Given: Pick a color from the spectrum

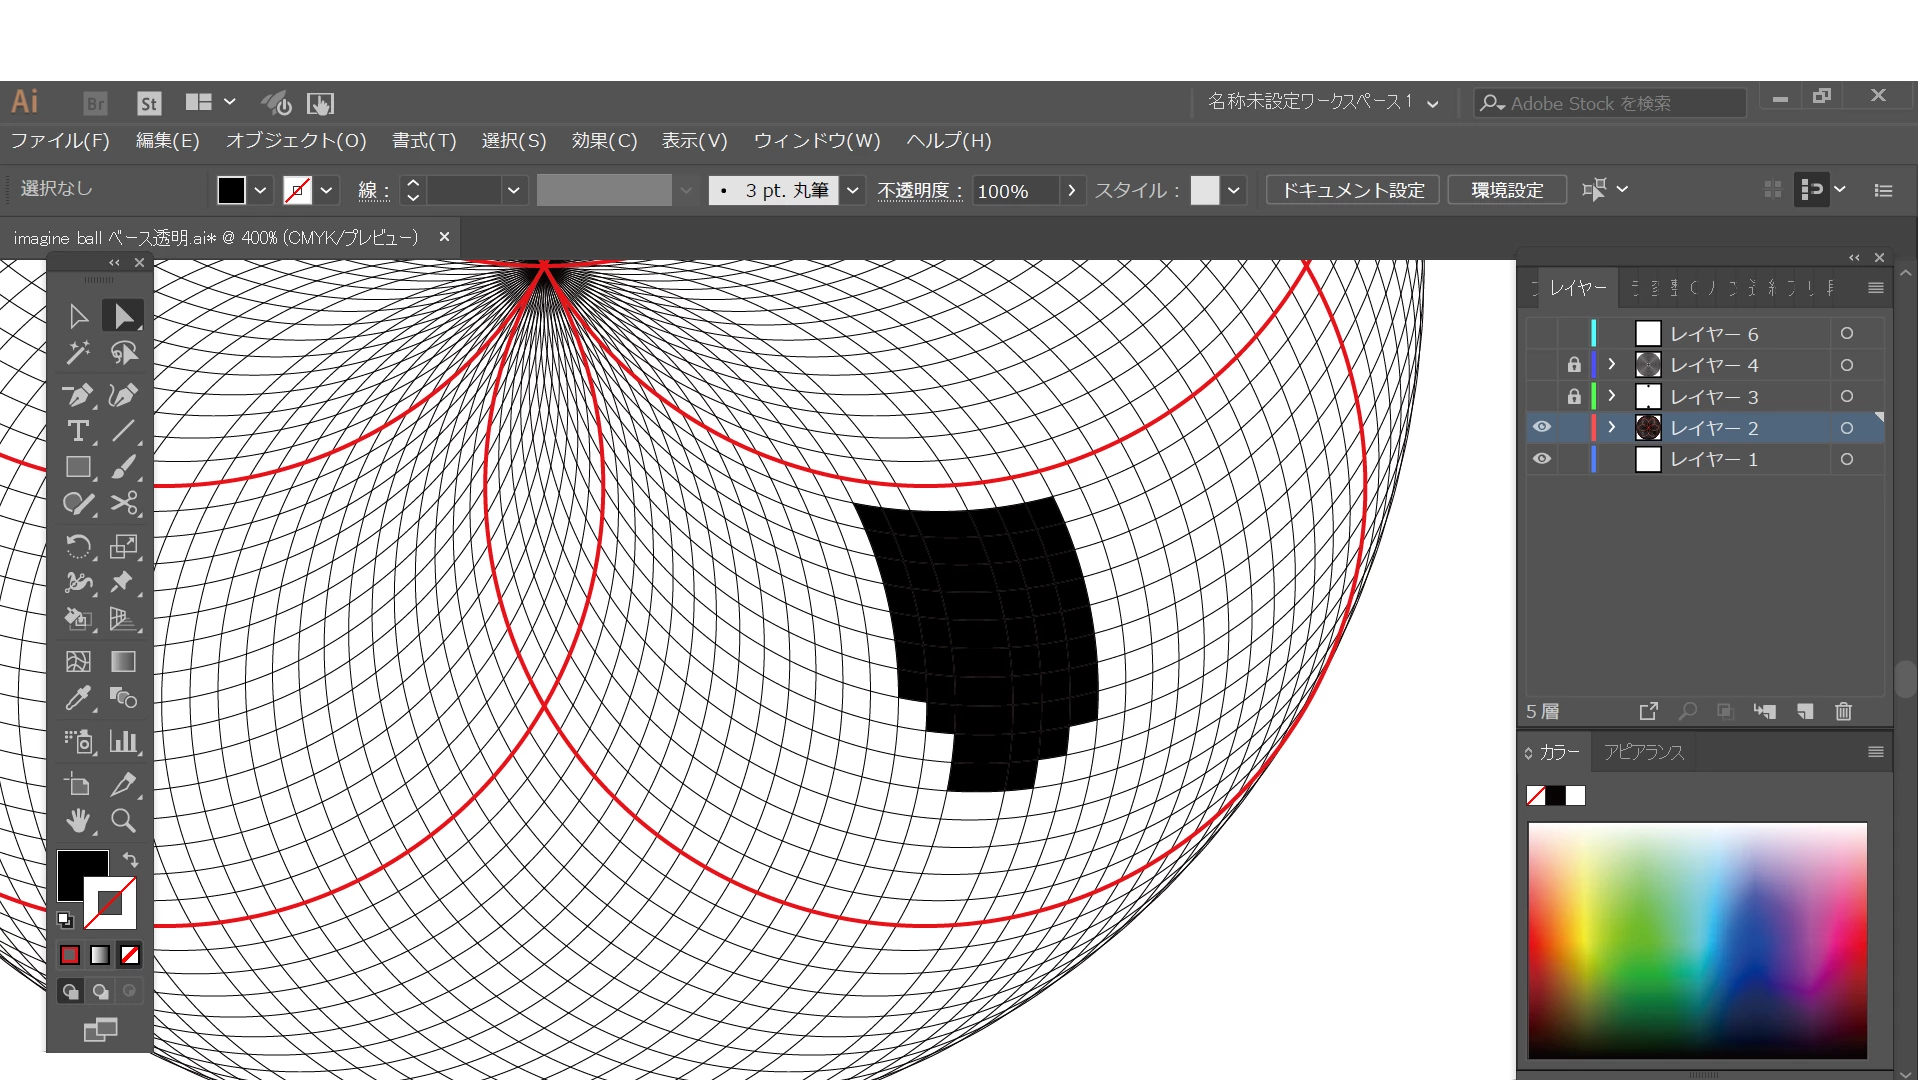Looking at the screenshot, I should point(1697,940).
